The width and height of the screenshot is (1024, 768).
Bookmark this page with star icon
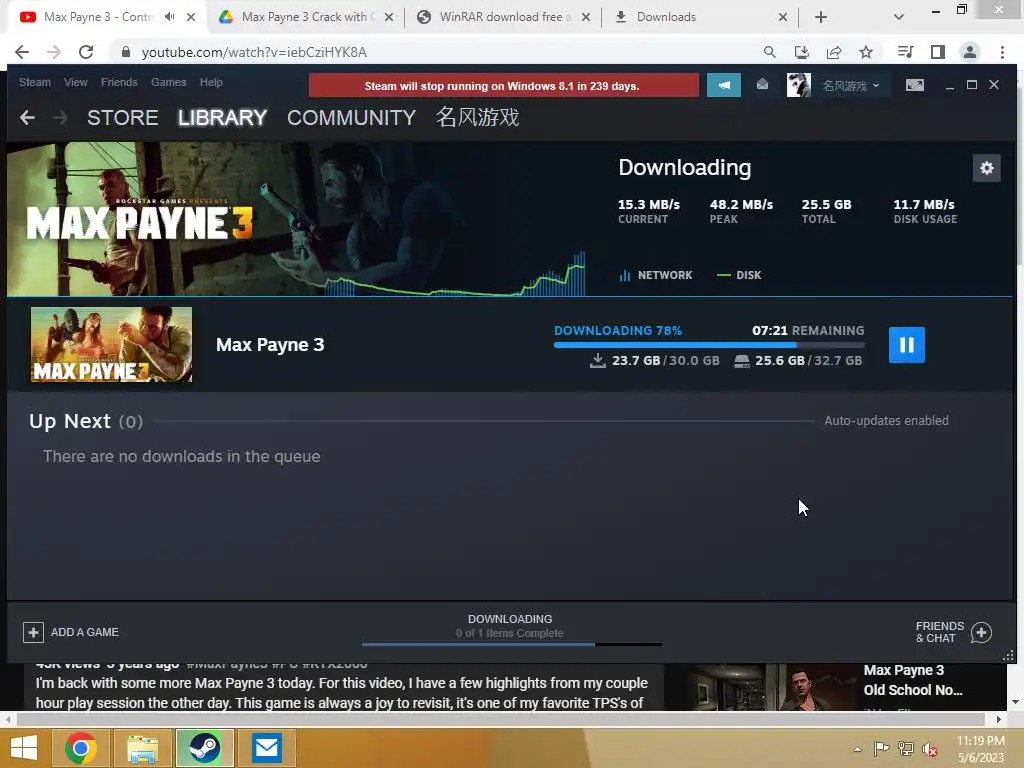[866, 52]
